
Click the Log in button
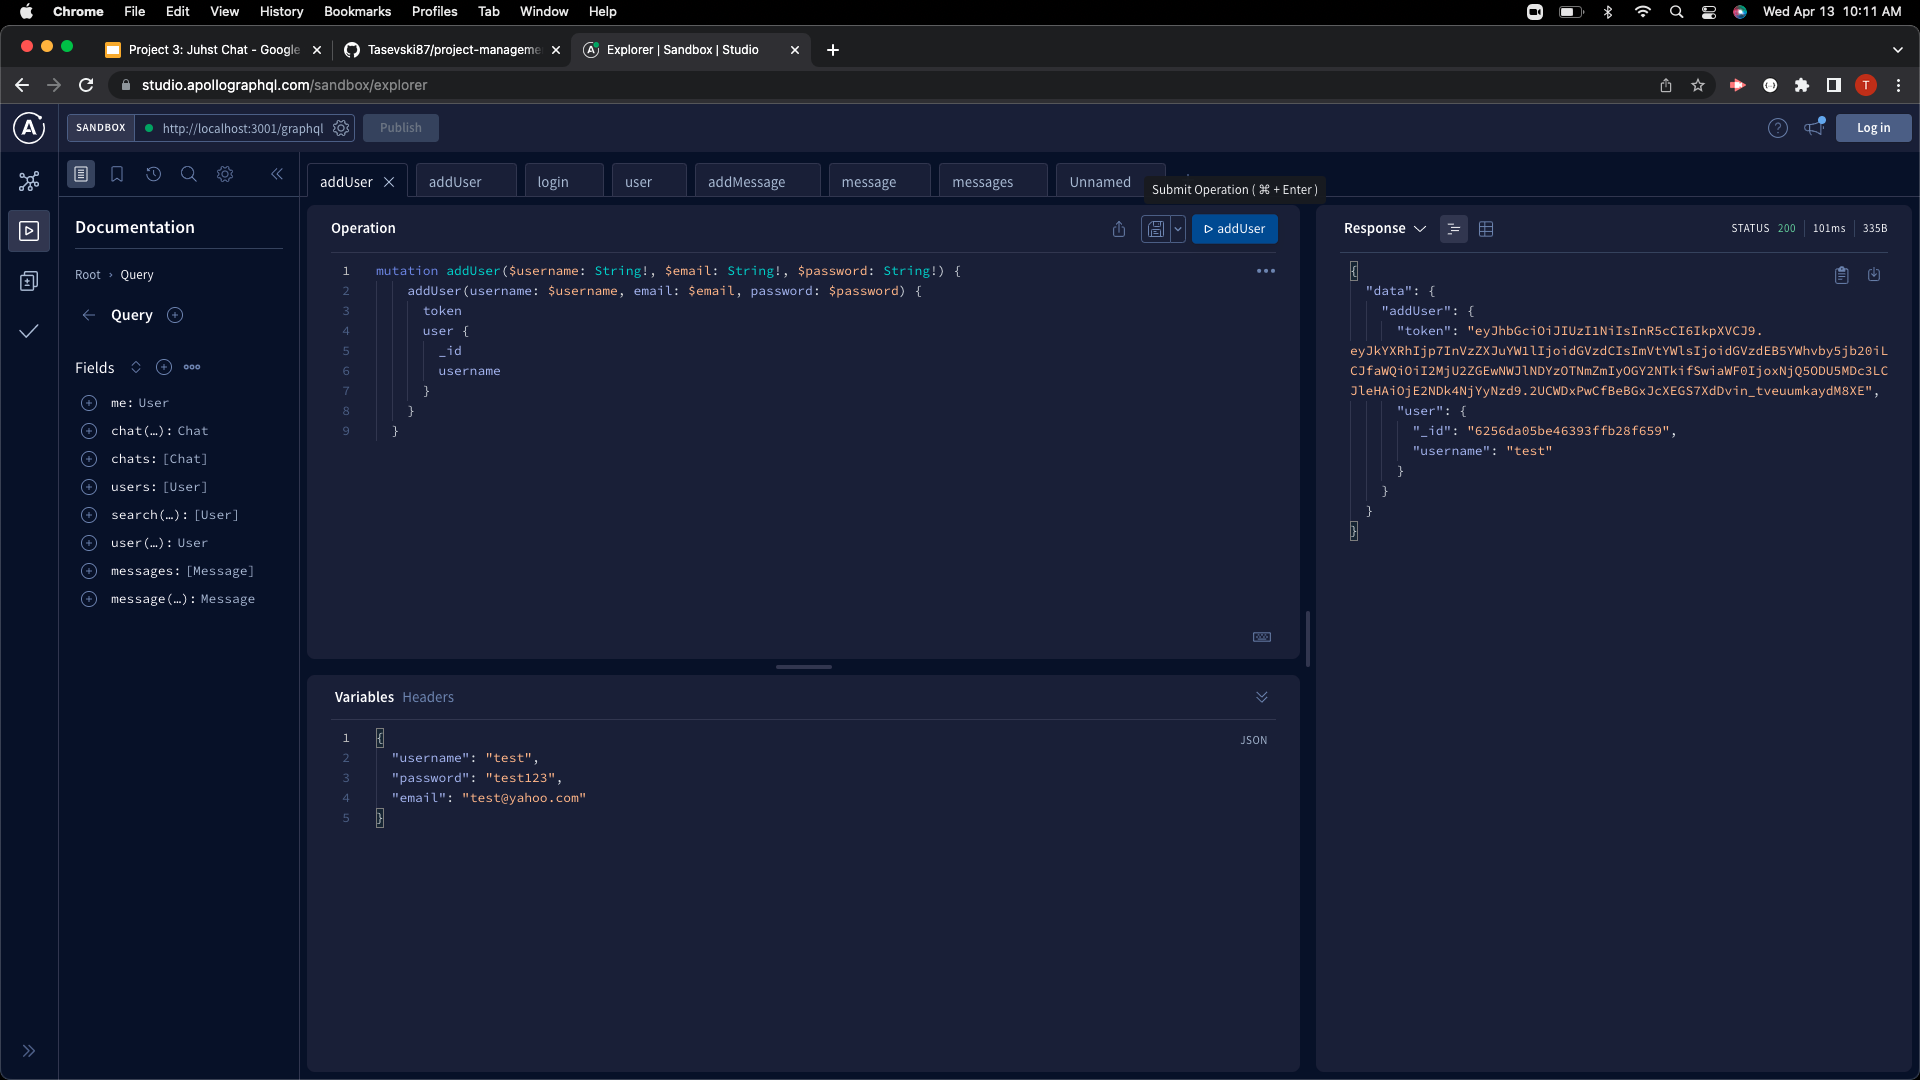1872,127
